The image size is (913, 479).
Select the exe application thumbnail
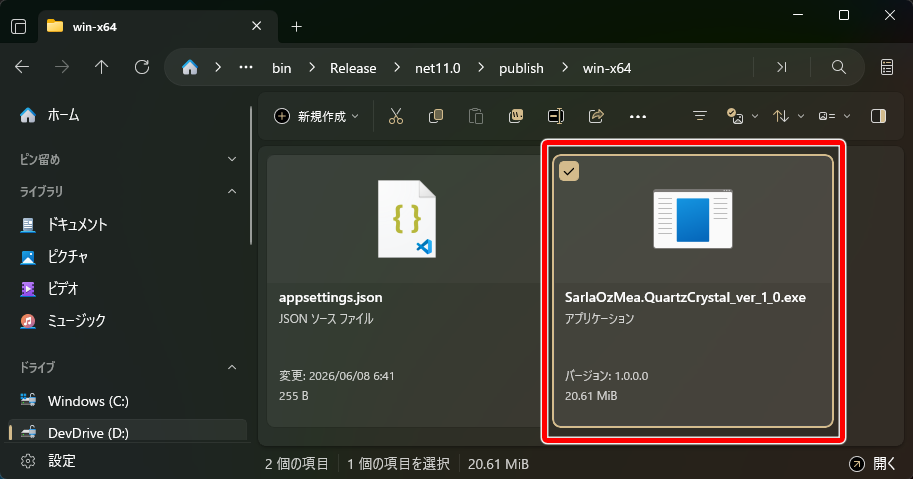[692, 218]
